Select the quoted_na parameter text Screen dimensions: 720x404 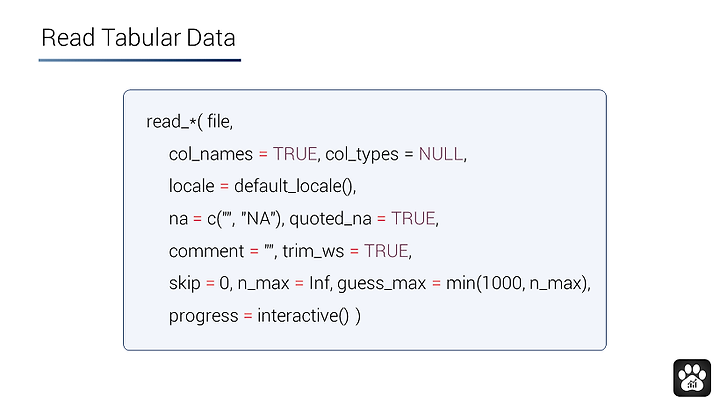coord(331,219)
